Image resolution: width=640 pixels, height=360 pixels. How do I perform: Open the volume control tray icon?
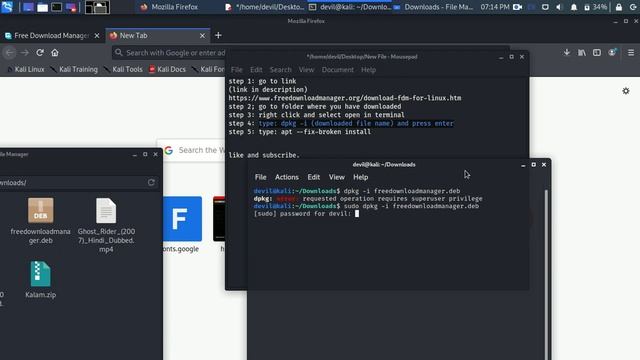(x=559, y=7)
